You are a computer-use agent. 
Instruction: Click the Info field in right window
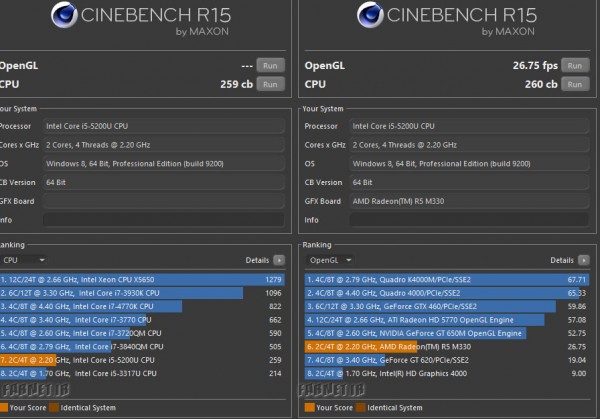pyautogui.click(x=469, y=220)
